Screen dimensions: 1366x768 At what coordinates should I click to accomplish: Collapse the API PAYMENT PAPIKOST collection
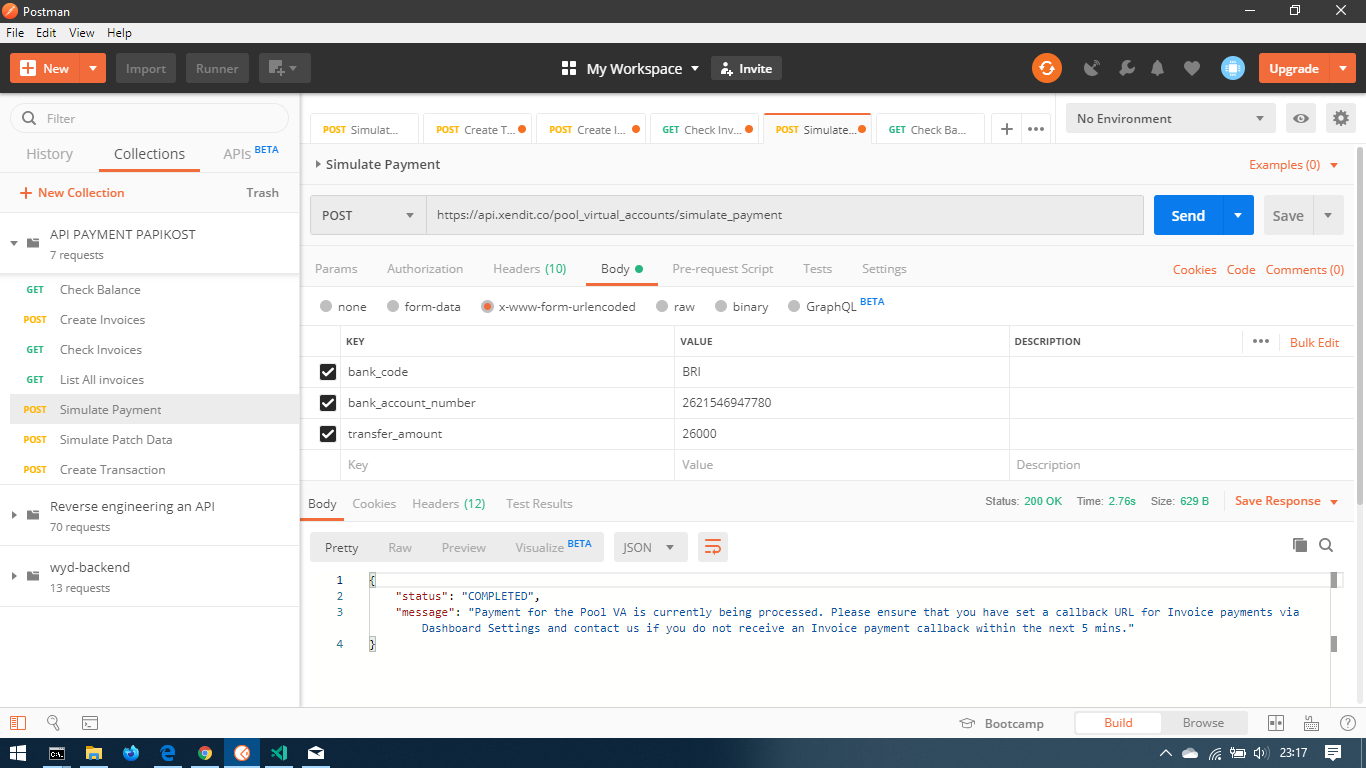14,243
